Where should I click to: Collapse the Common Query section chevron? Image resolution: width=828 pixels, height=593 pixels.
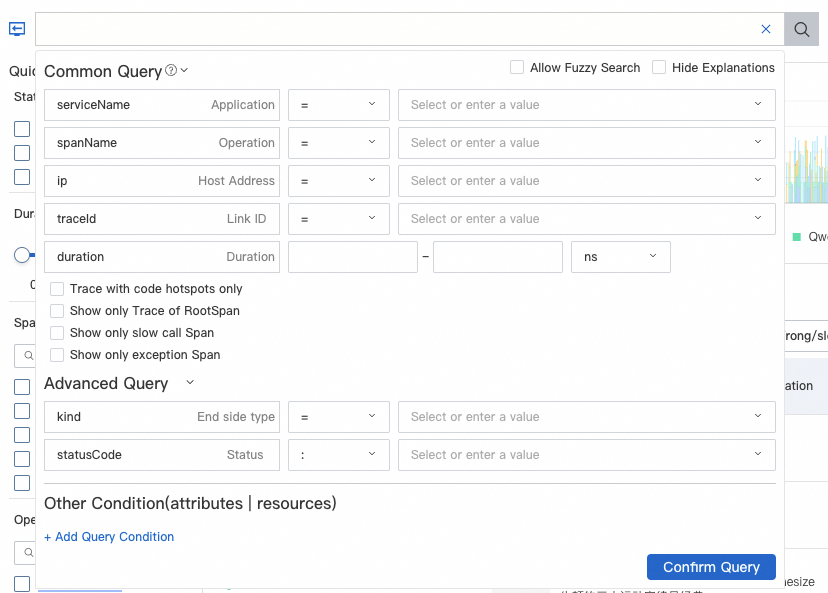(x=185, y=70)
